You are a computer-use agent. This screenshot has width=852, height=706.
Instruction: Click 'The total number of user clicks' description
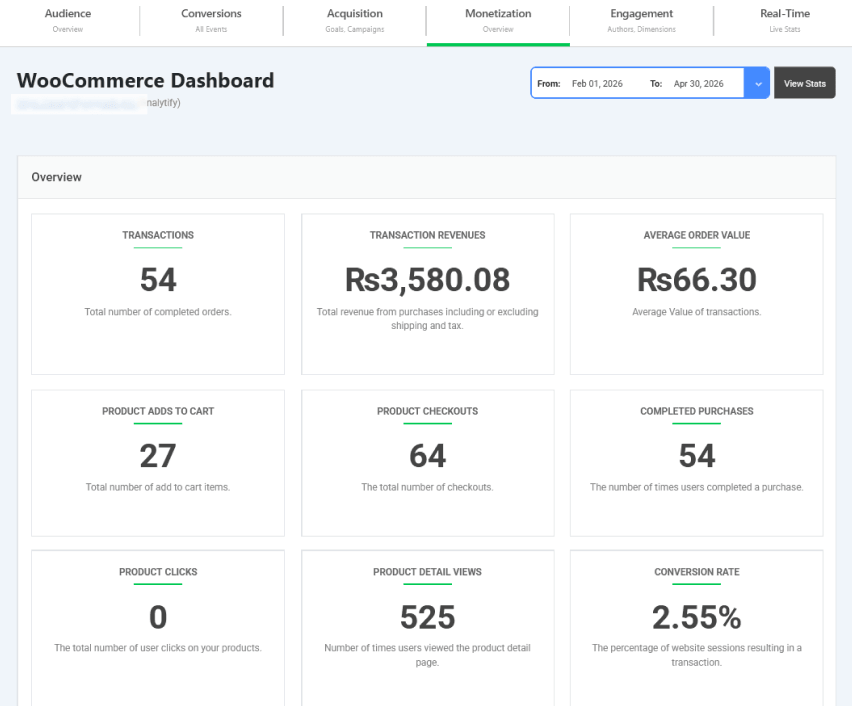point(158,648)
